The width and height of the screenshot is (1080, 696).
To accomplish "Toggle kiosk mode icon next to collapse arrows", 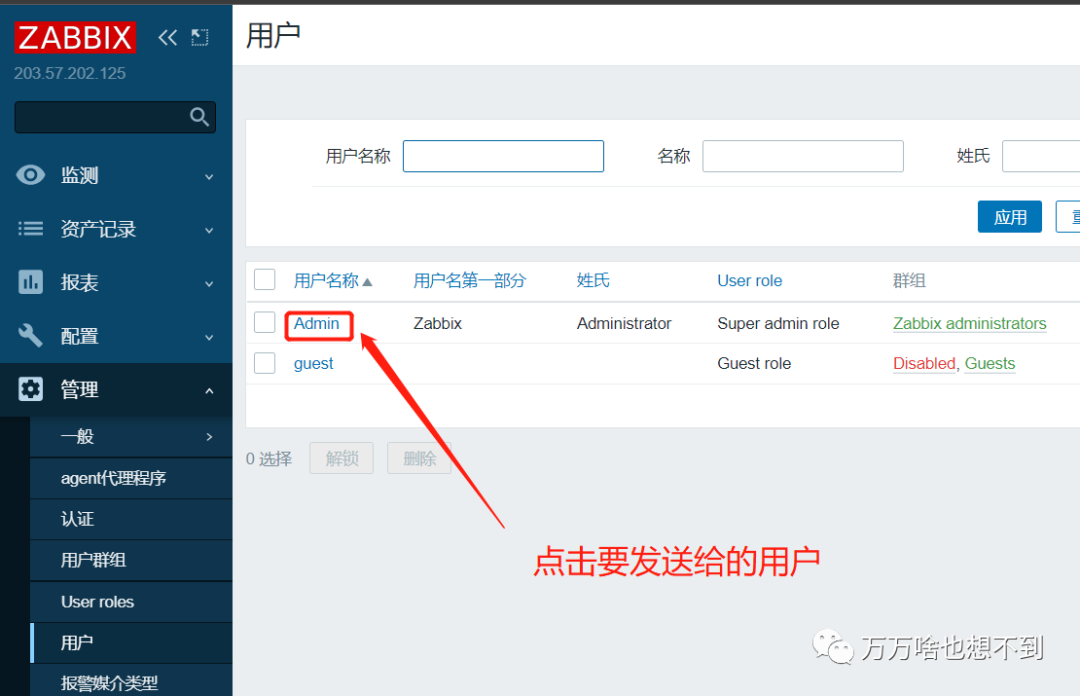I will click(x=200, y=37).
